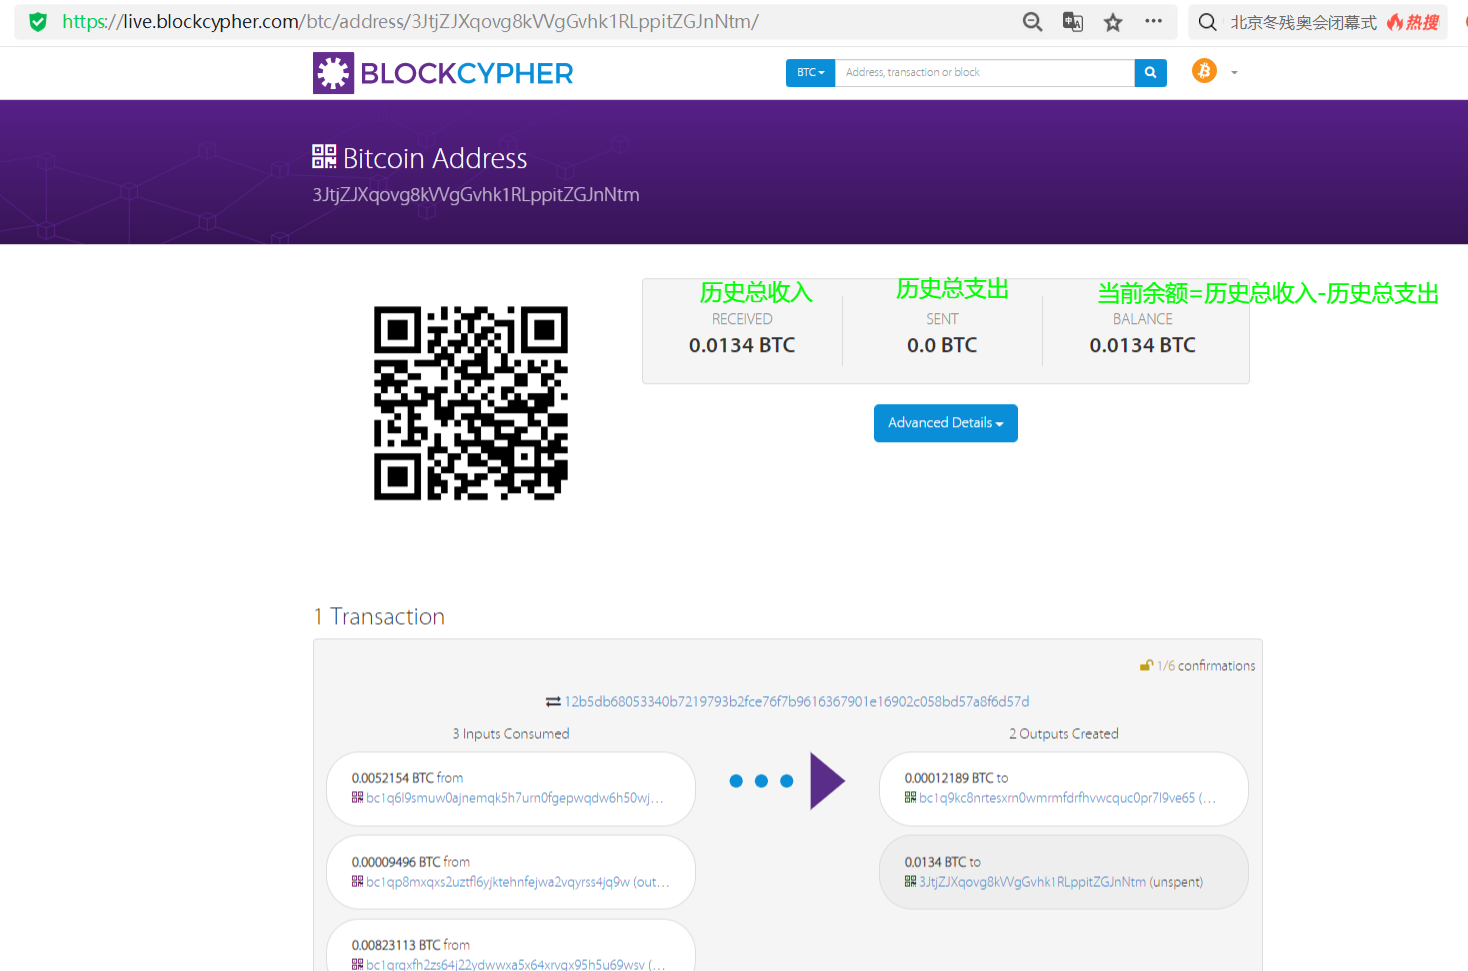This screenshot has width=1468, height=971.
Task: Click the QR icon beside Bitcoin Address heading
Action: pos(324,156)
